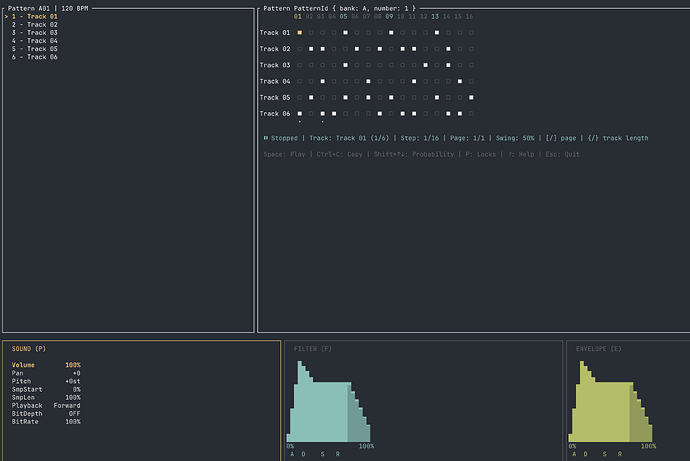Enable step 16 on Track 04 row
690x461 pixels.
pyautogui.click(x=471, y=81)
